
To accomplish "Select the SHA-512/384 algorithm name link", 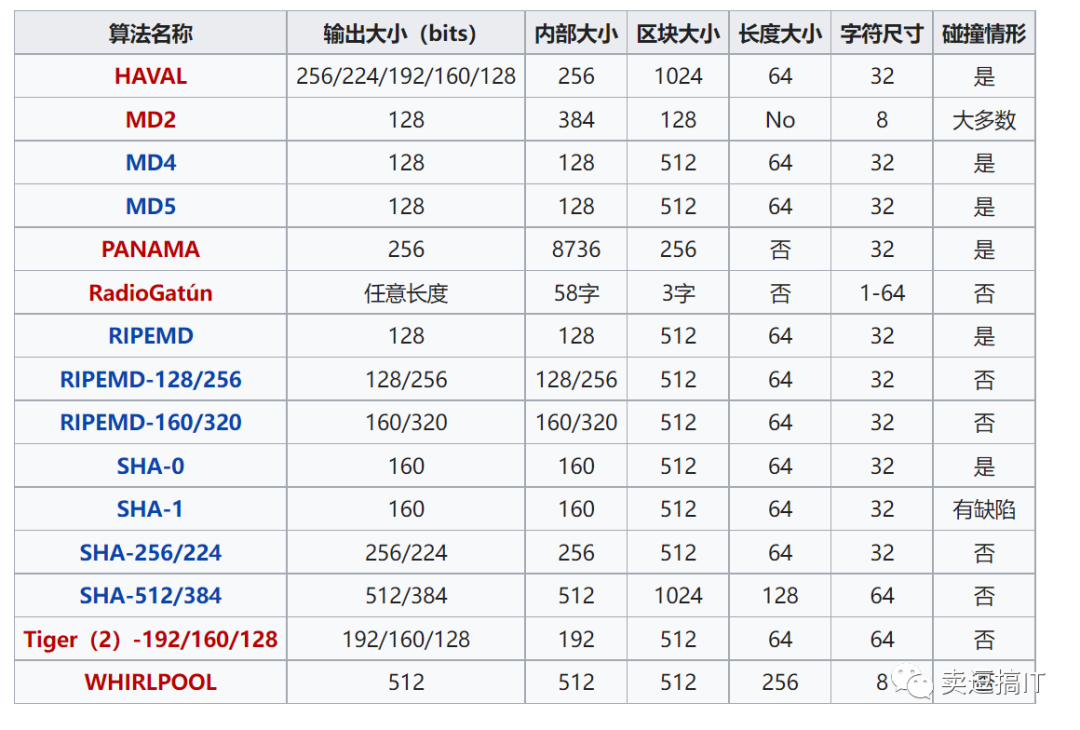I will pos(150,596).
